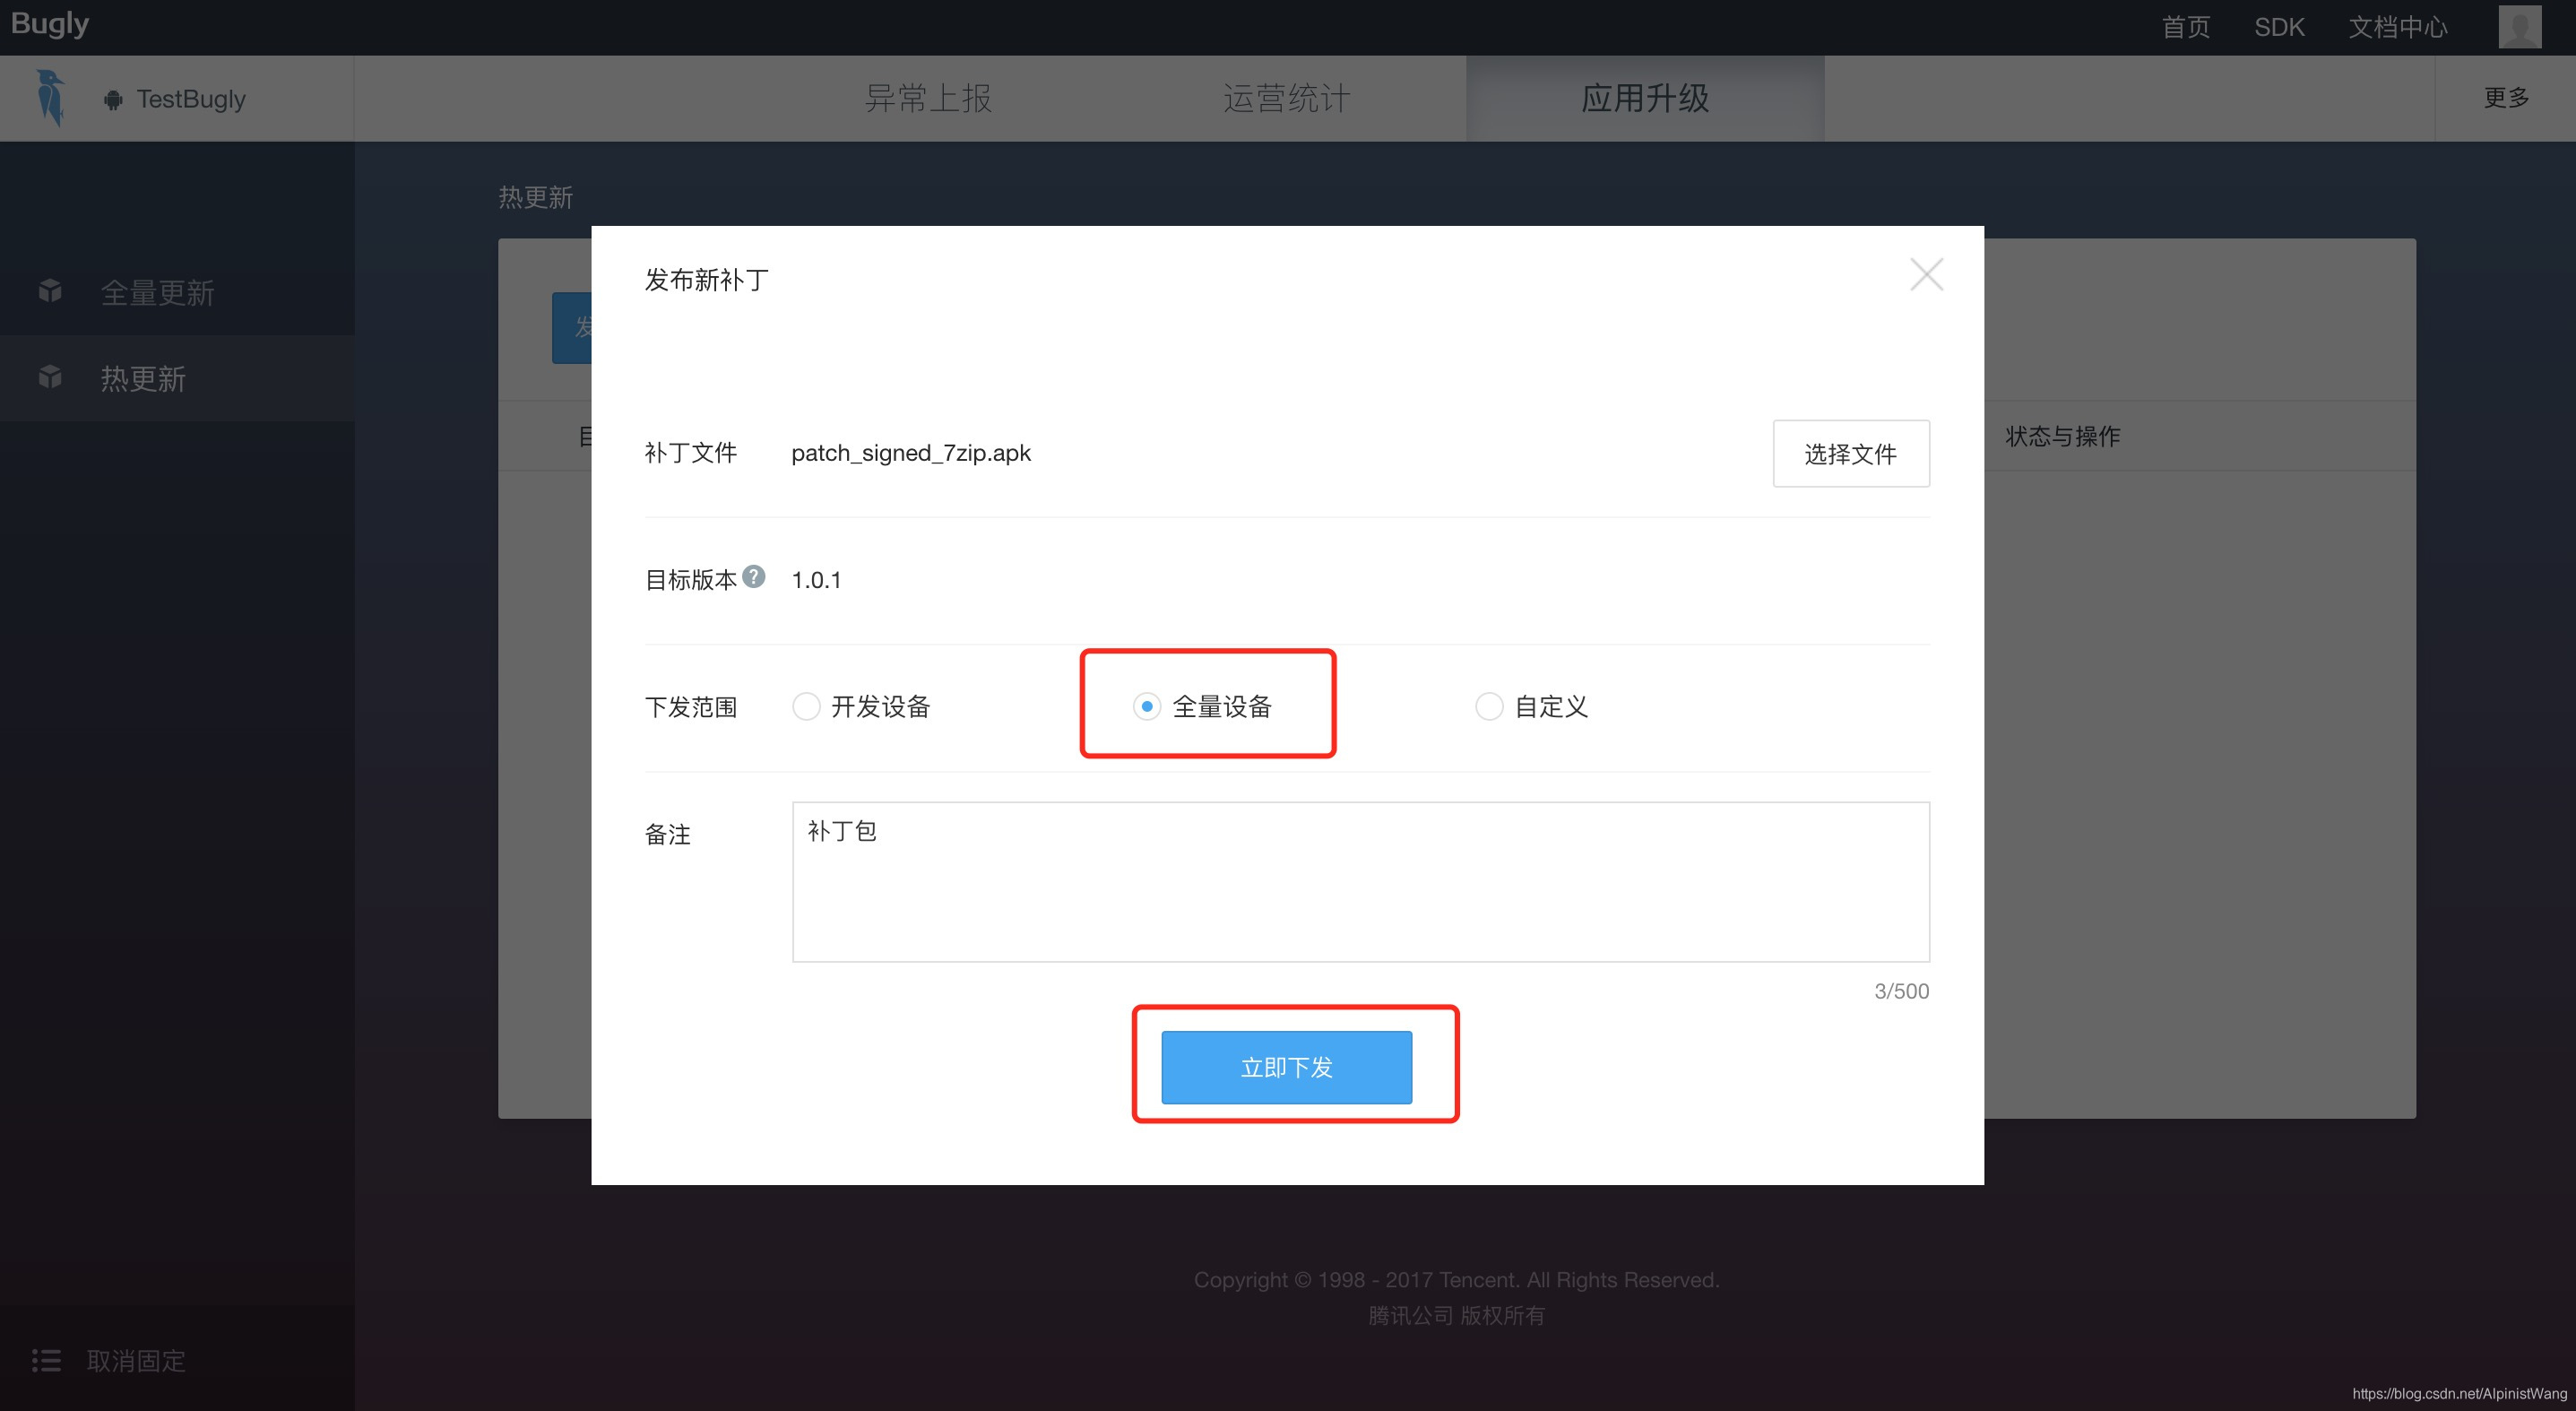Click the 1.0.1 target version value
The image size is (2576, 1411).
[x=816, y=580]
